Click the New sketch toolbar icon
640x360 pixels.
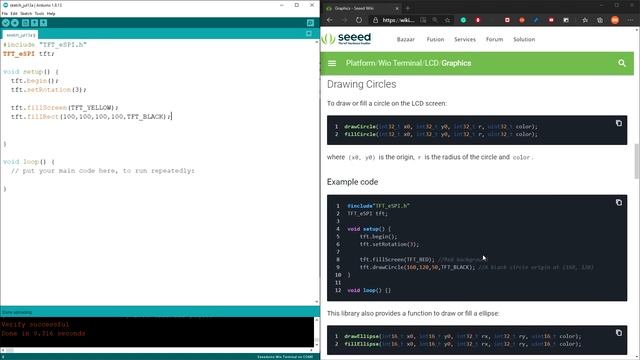[x=25, y=23]
